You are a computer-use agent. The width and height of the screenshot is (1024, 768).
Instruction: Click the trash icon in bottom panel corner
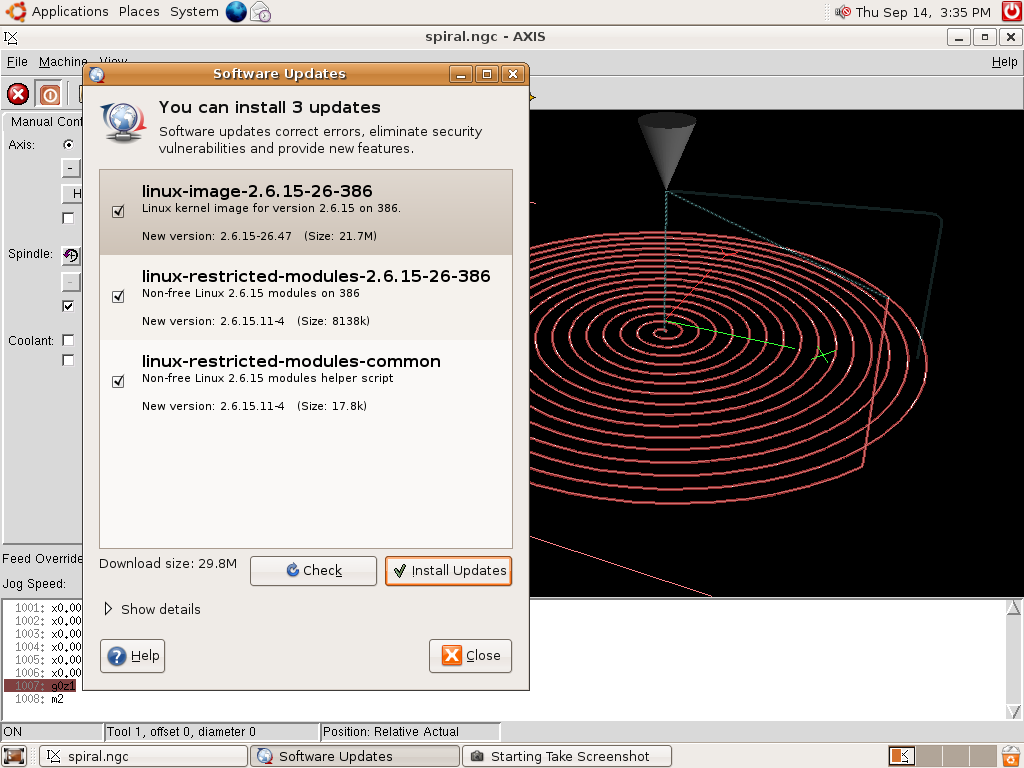click(x=1012, y=756)
